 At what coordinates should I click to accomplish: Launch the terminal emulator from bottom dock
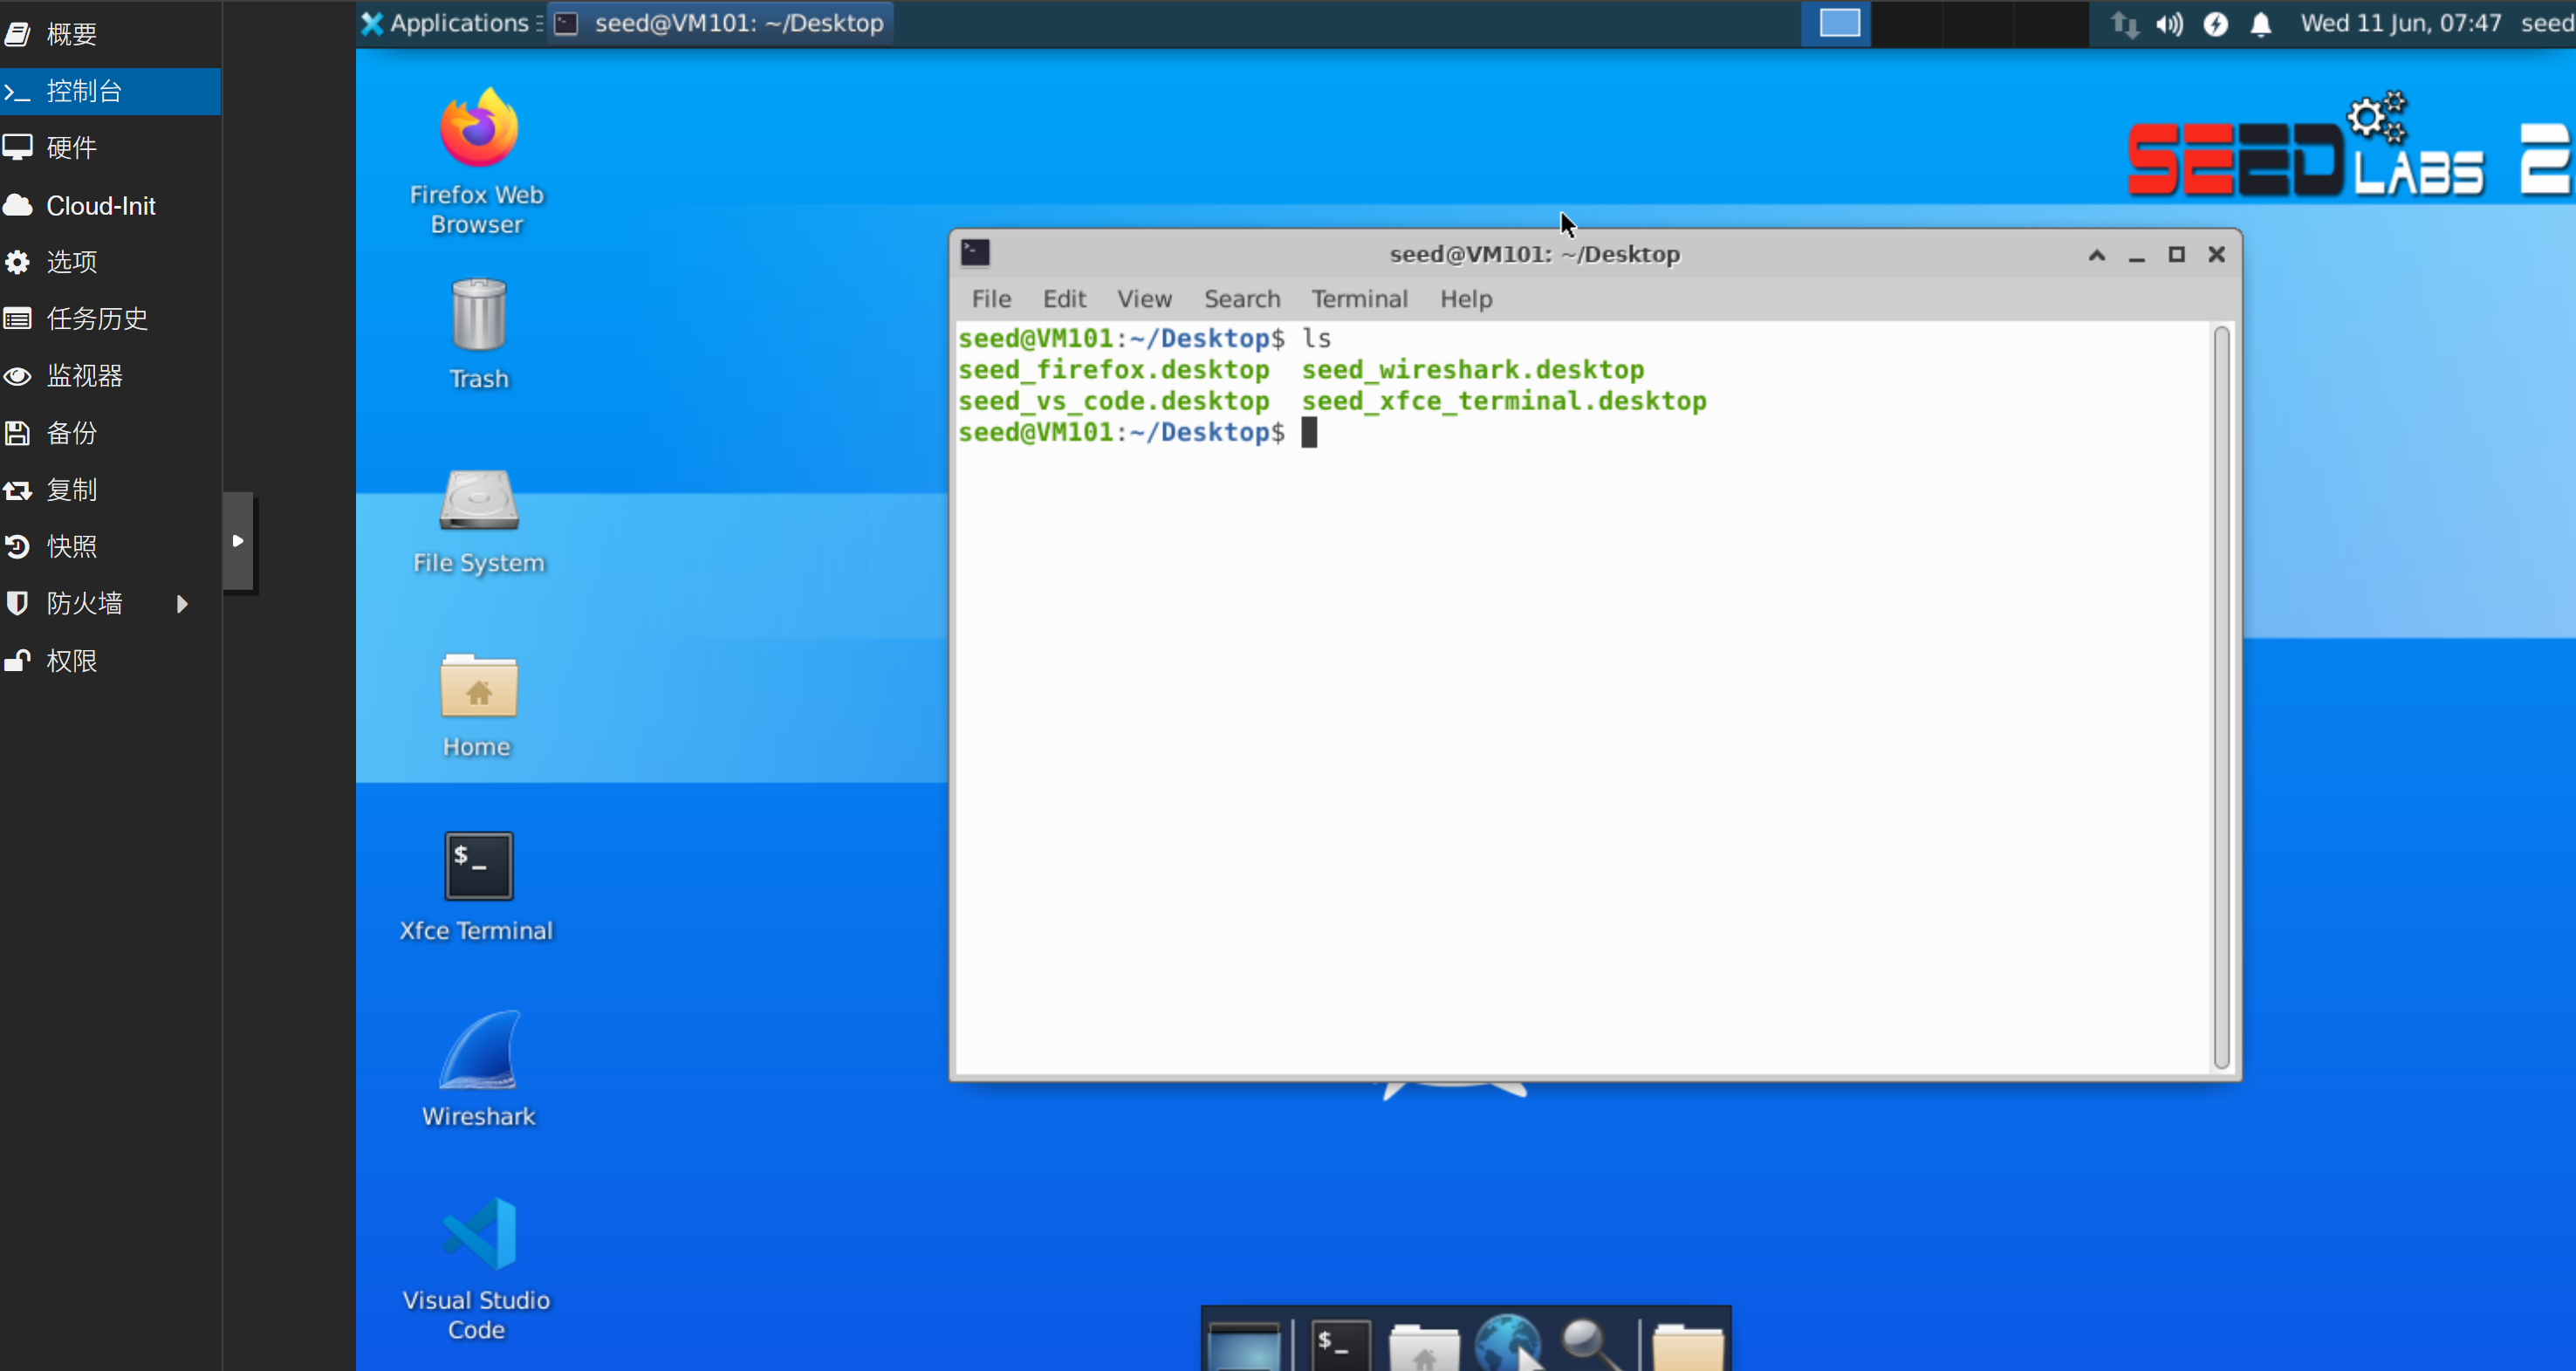pyautogui.click(x=1340, y=1344)
